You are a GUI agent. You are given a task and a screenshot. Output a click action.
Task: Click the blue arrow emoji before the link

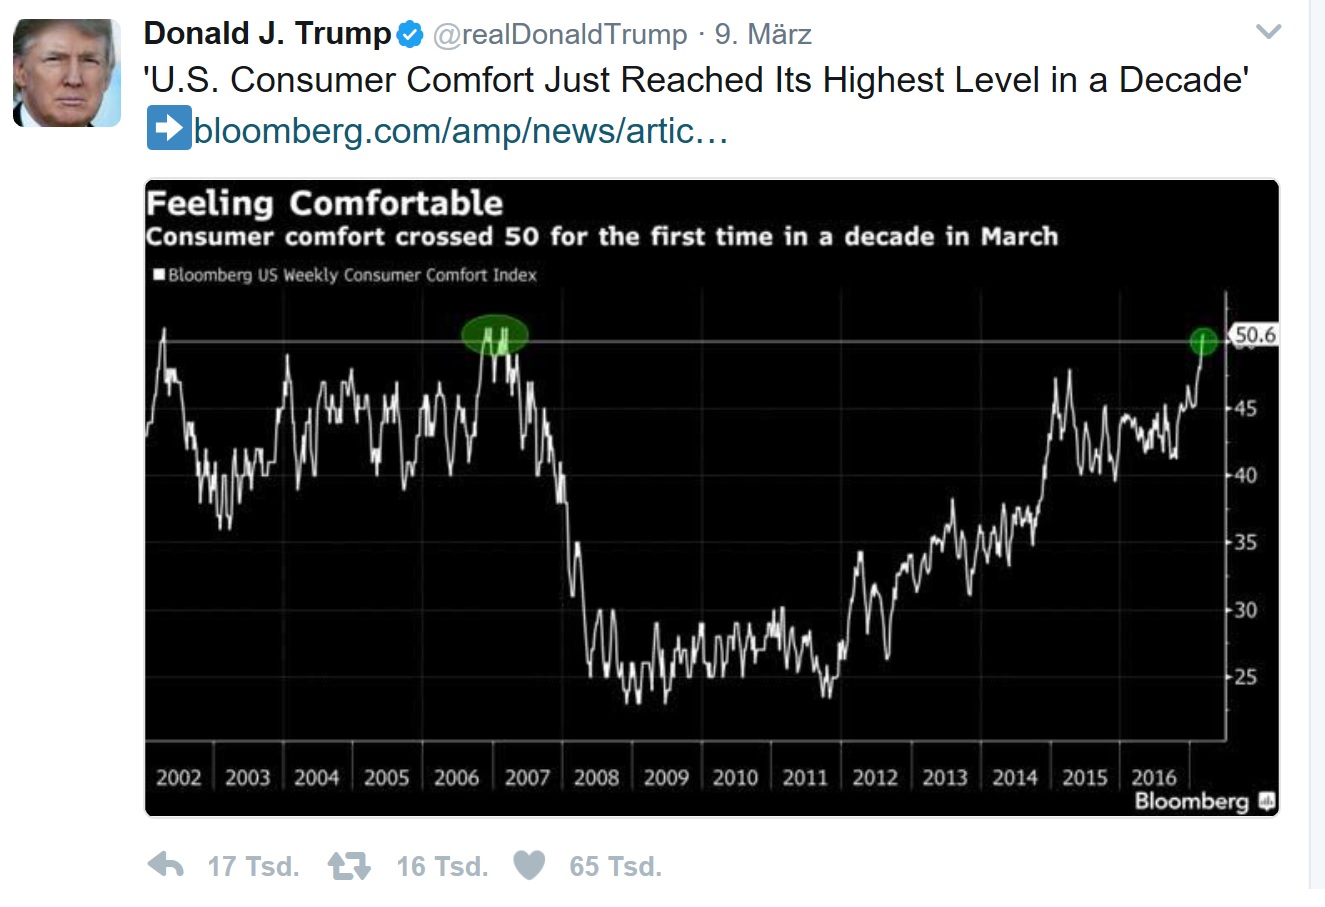(x=168, y=130)
